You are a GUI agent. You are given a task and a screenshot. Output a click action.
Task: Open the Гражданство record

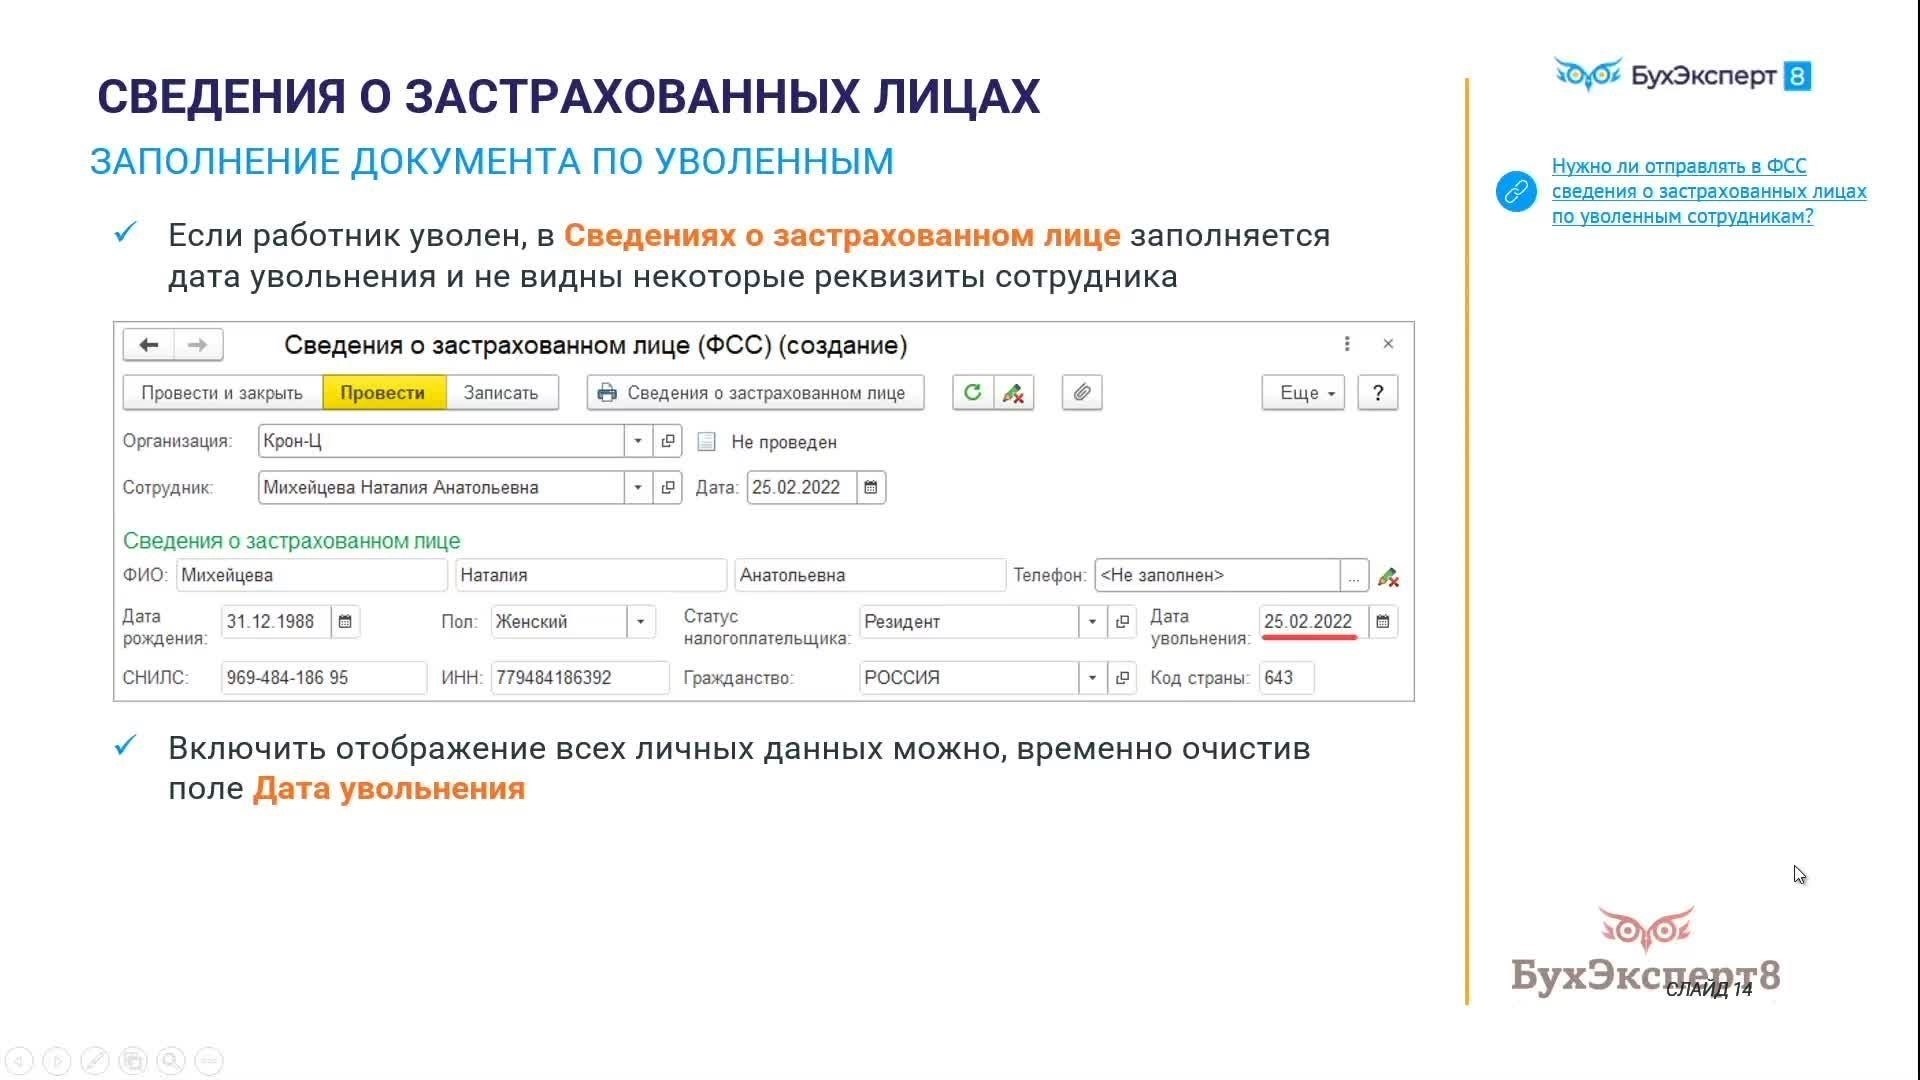coord(1122,677)
